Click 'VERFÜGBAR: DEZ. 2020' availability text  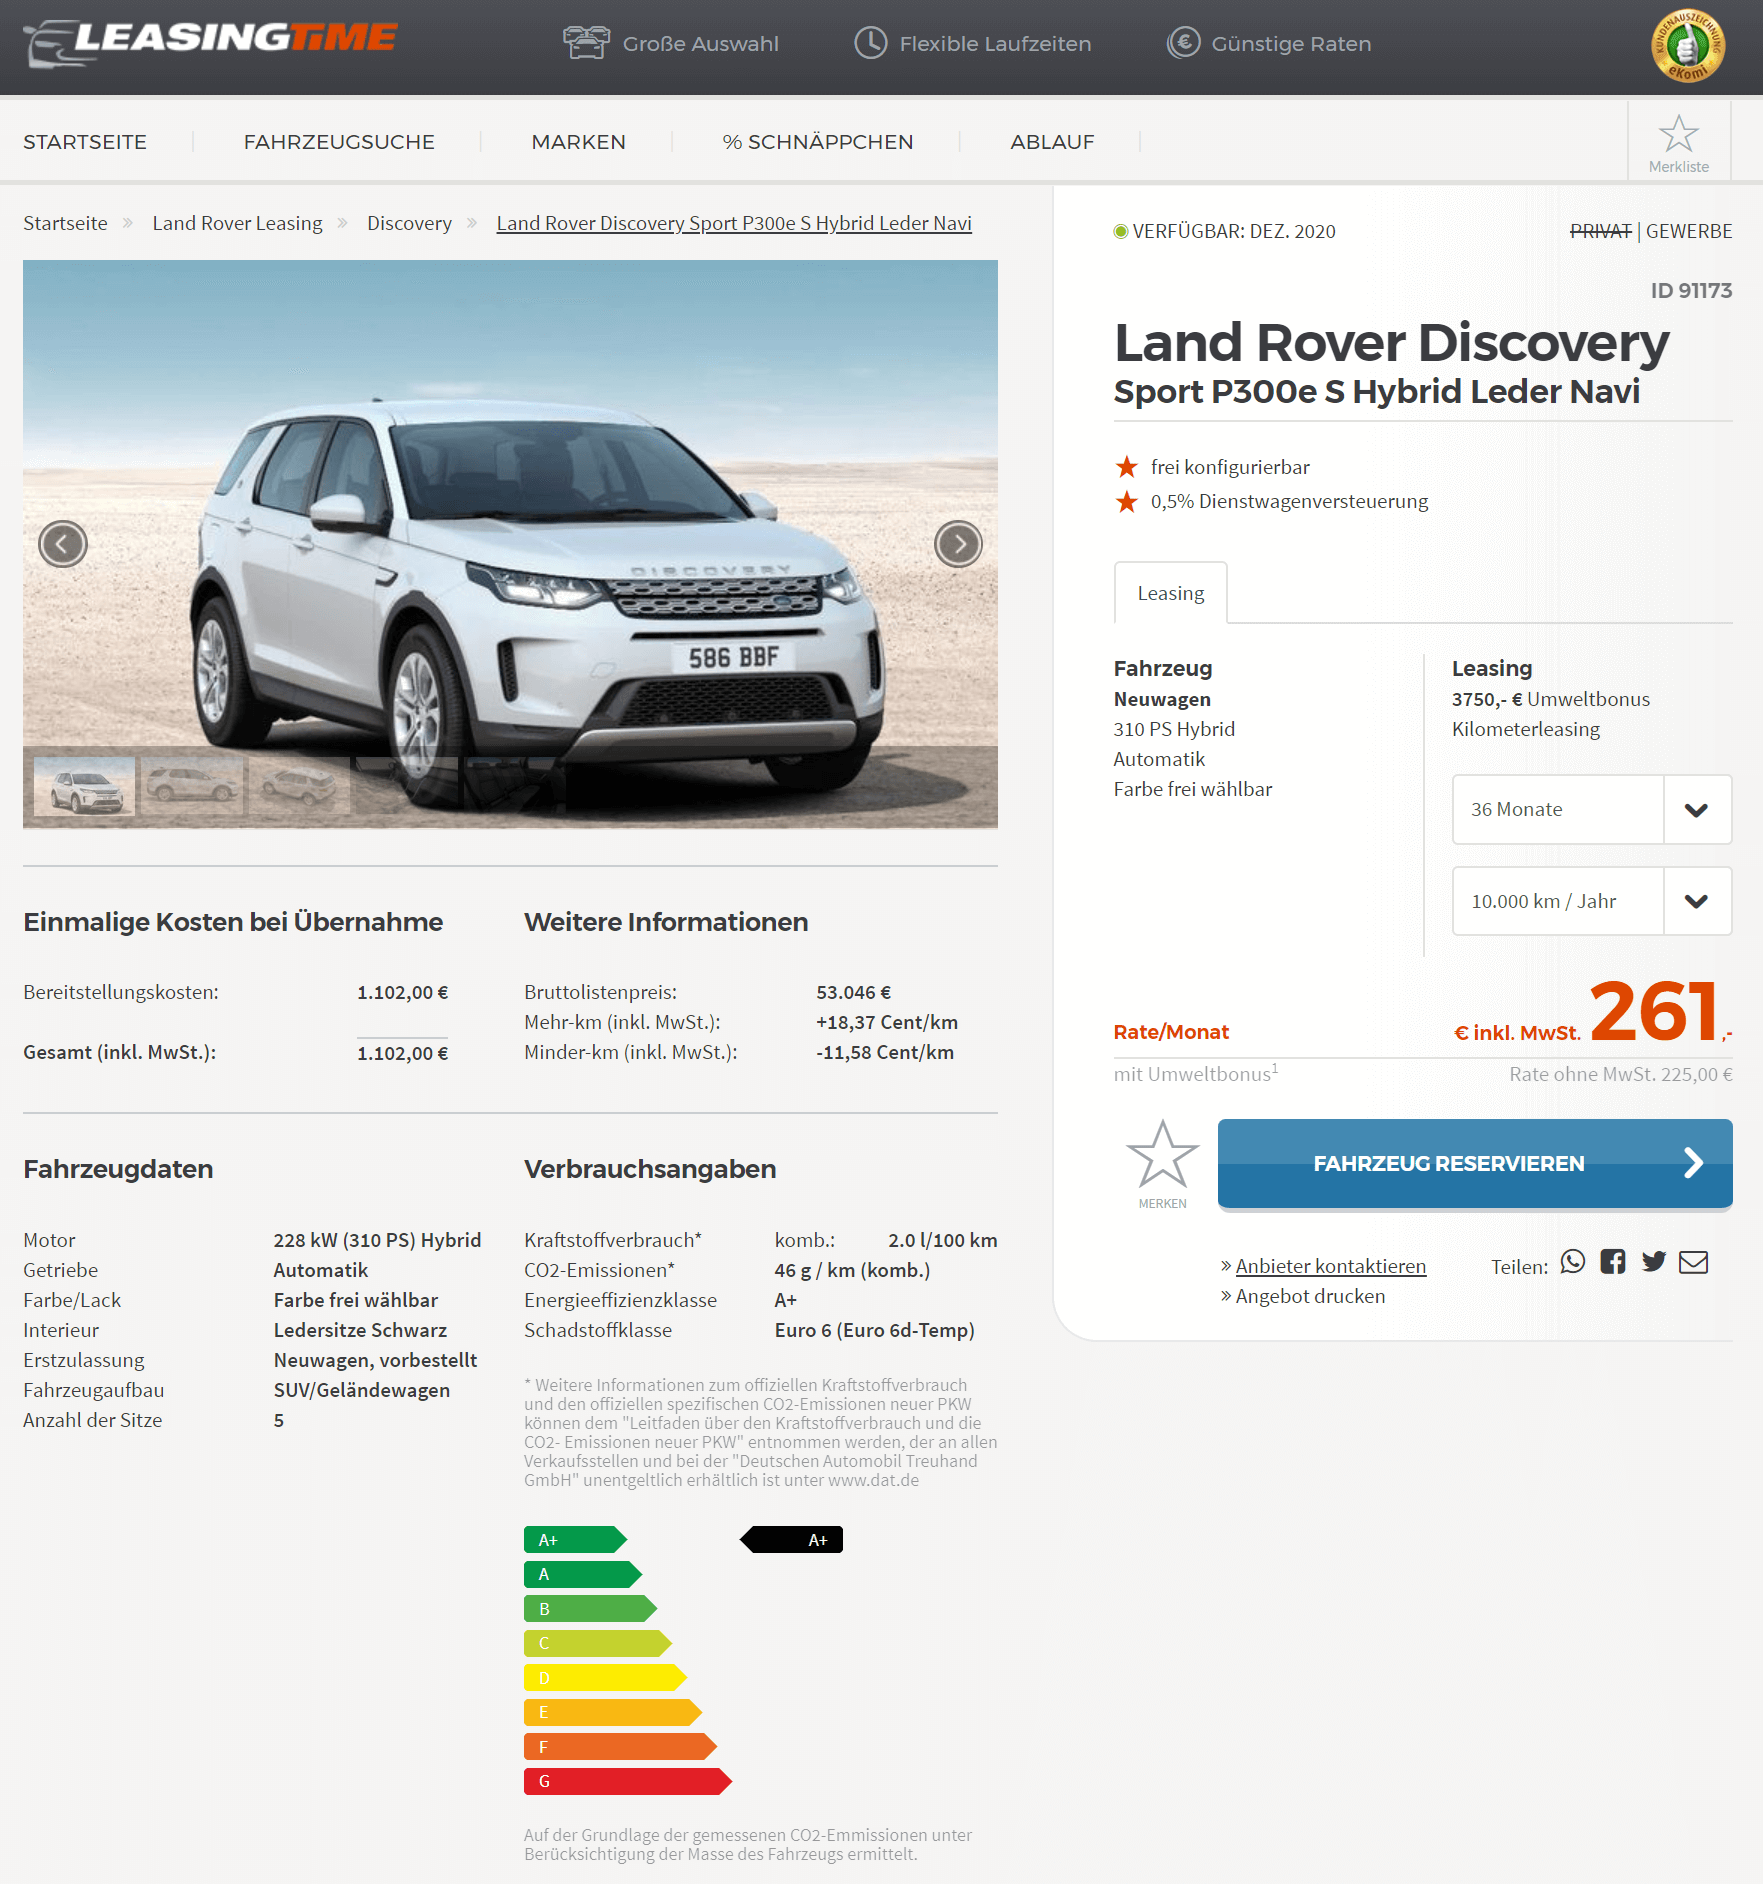coord(1234,231)
